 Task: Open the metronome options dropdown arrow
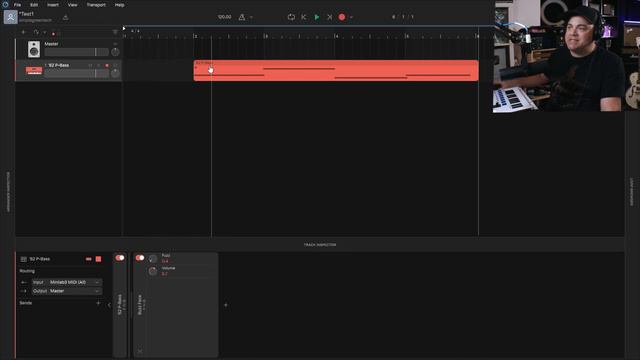(x=251, y=17)
